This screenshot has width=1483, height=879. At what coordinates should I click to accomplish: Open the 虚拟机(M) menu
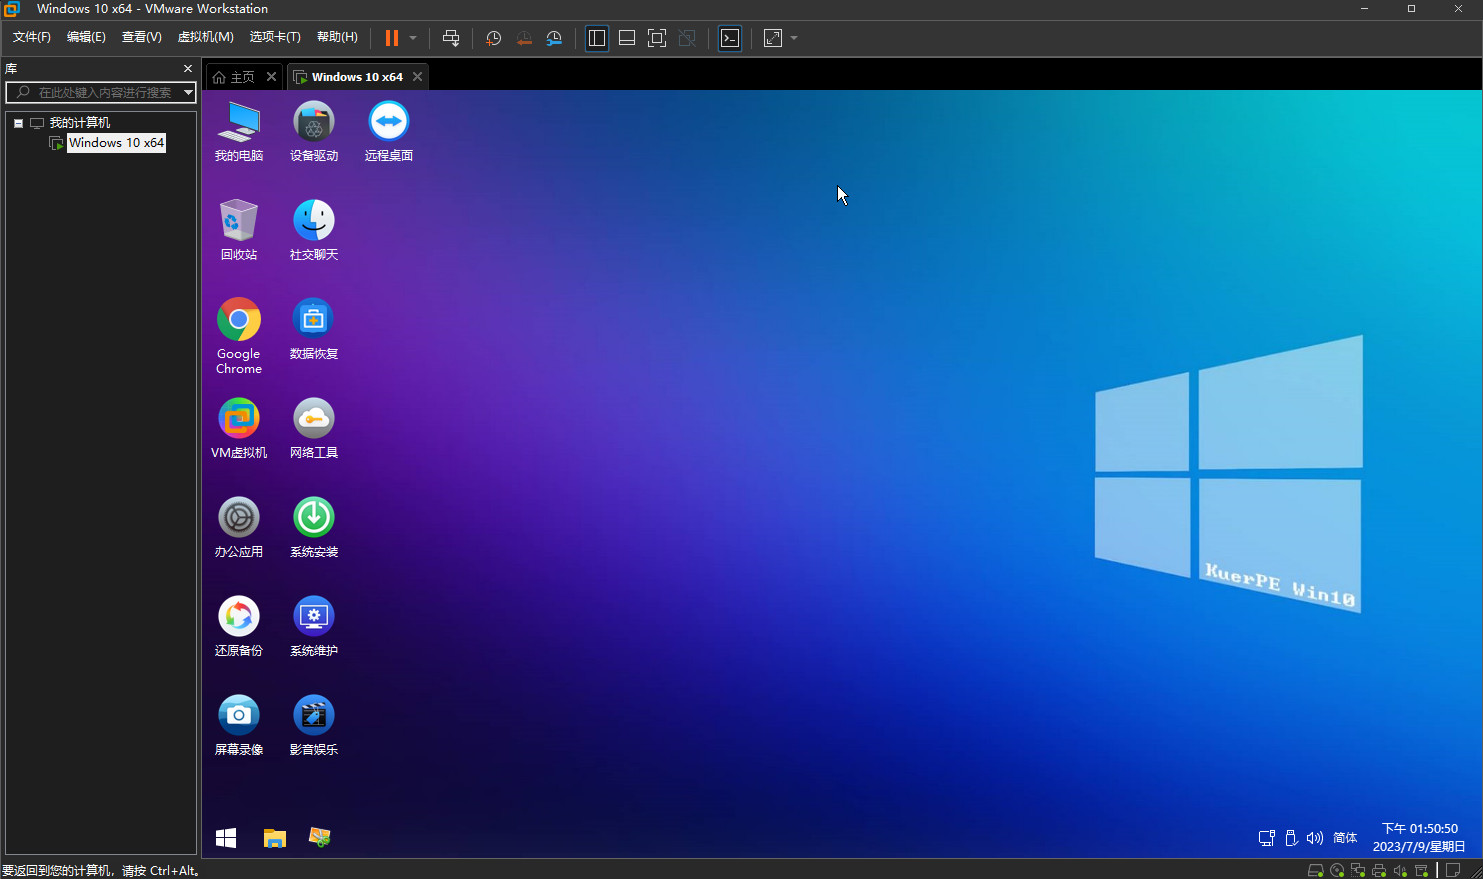205,37
